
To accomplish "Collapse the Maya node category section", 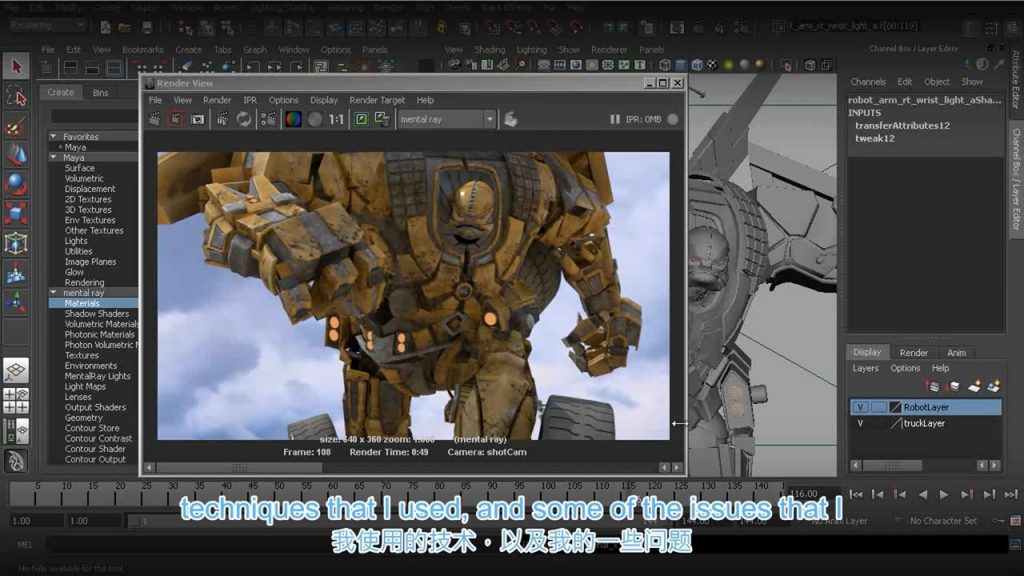I will [54, 157].
